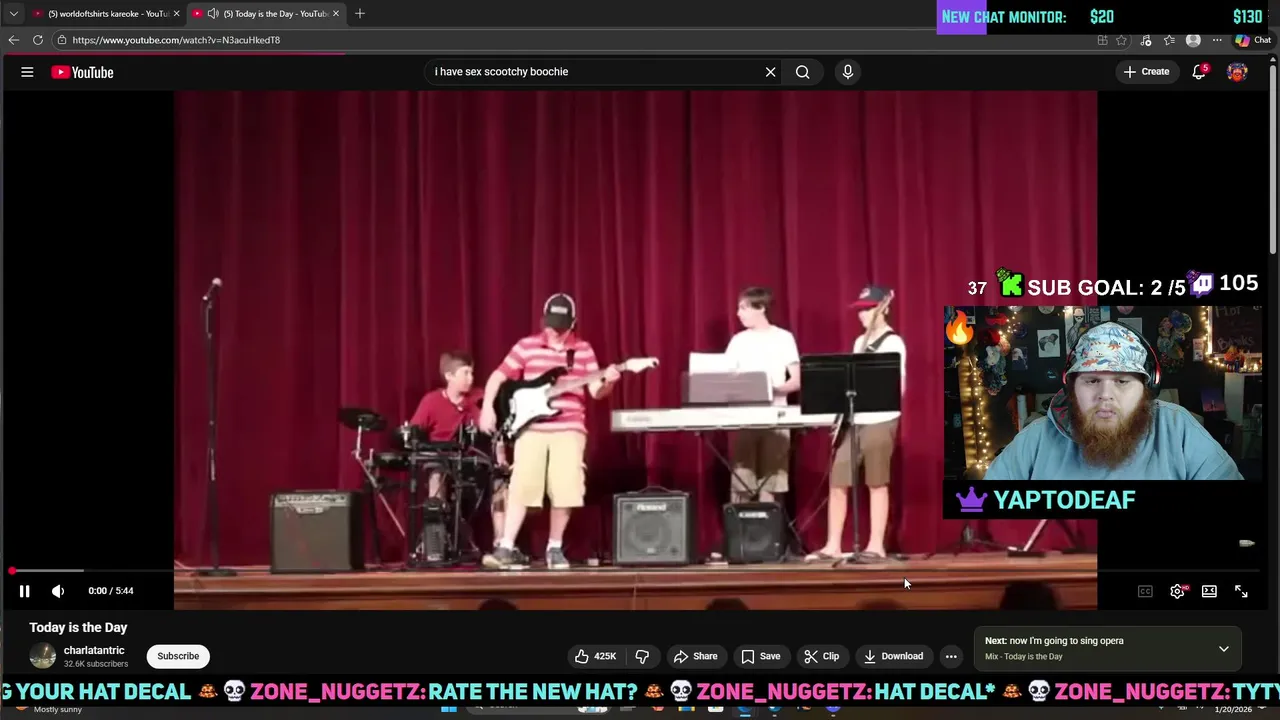Viewport: 1280px width, 720px height.
Task: Open a new browser tab
Action: [360, 14]
